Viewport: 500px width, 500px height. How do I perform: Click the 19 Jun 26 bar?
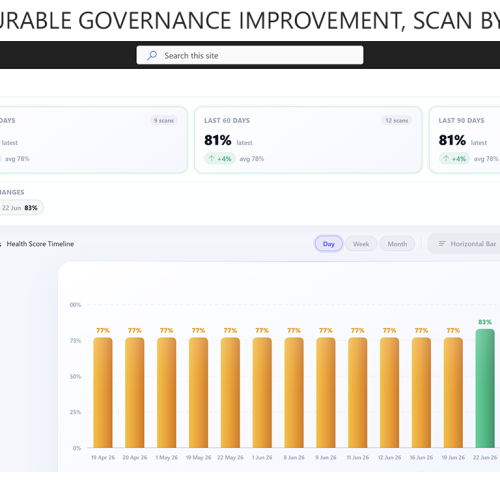pyautogui.click(x=453, y=392)
